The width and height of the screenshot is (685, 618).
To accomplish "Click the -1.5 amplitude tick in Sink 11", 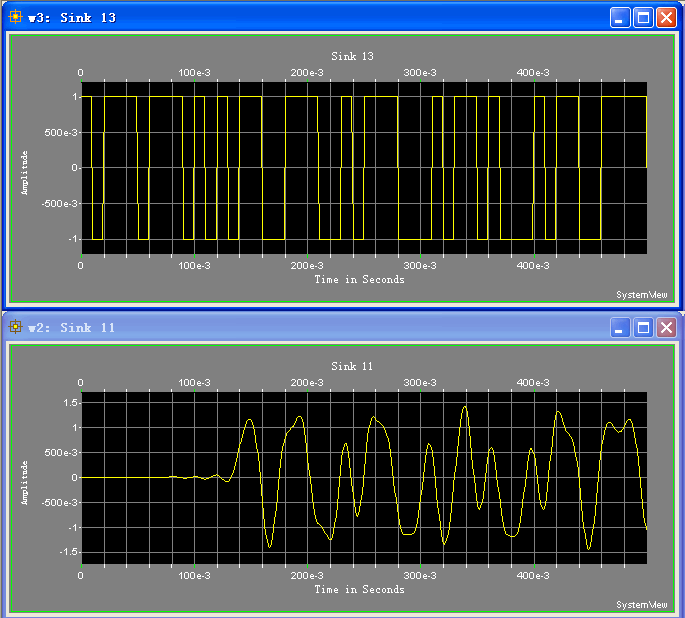I will pyautogui.click(x=69, y=552).
